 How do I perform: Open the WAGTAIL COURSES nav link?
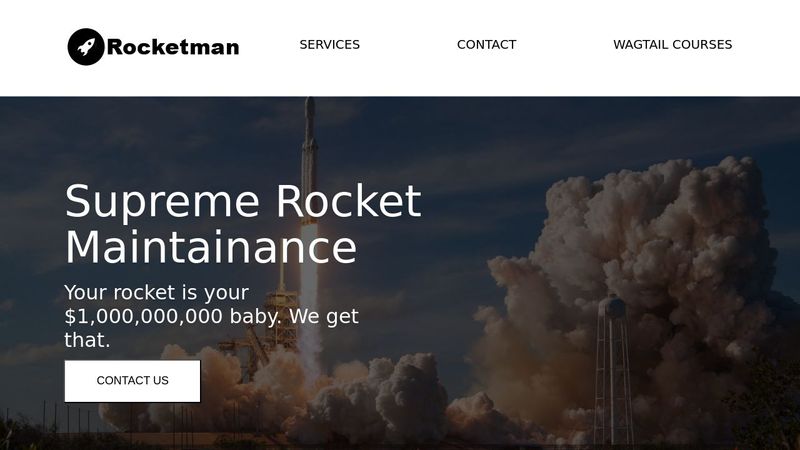[672, 45]
